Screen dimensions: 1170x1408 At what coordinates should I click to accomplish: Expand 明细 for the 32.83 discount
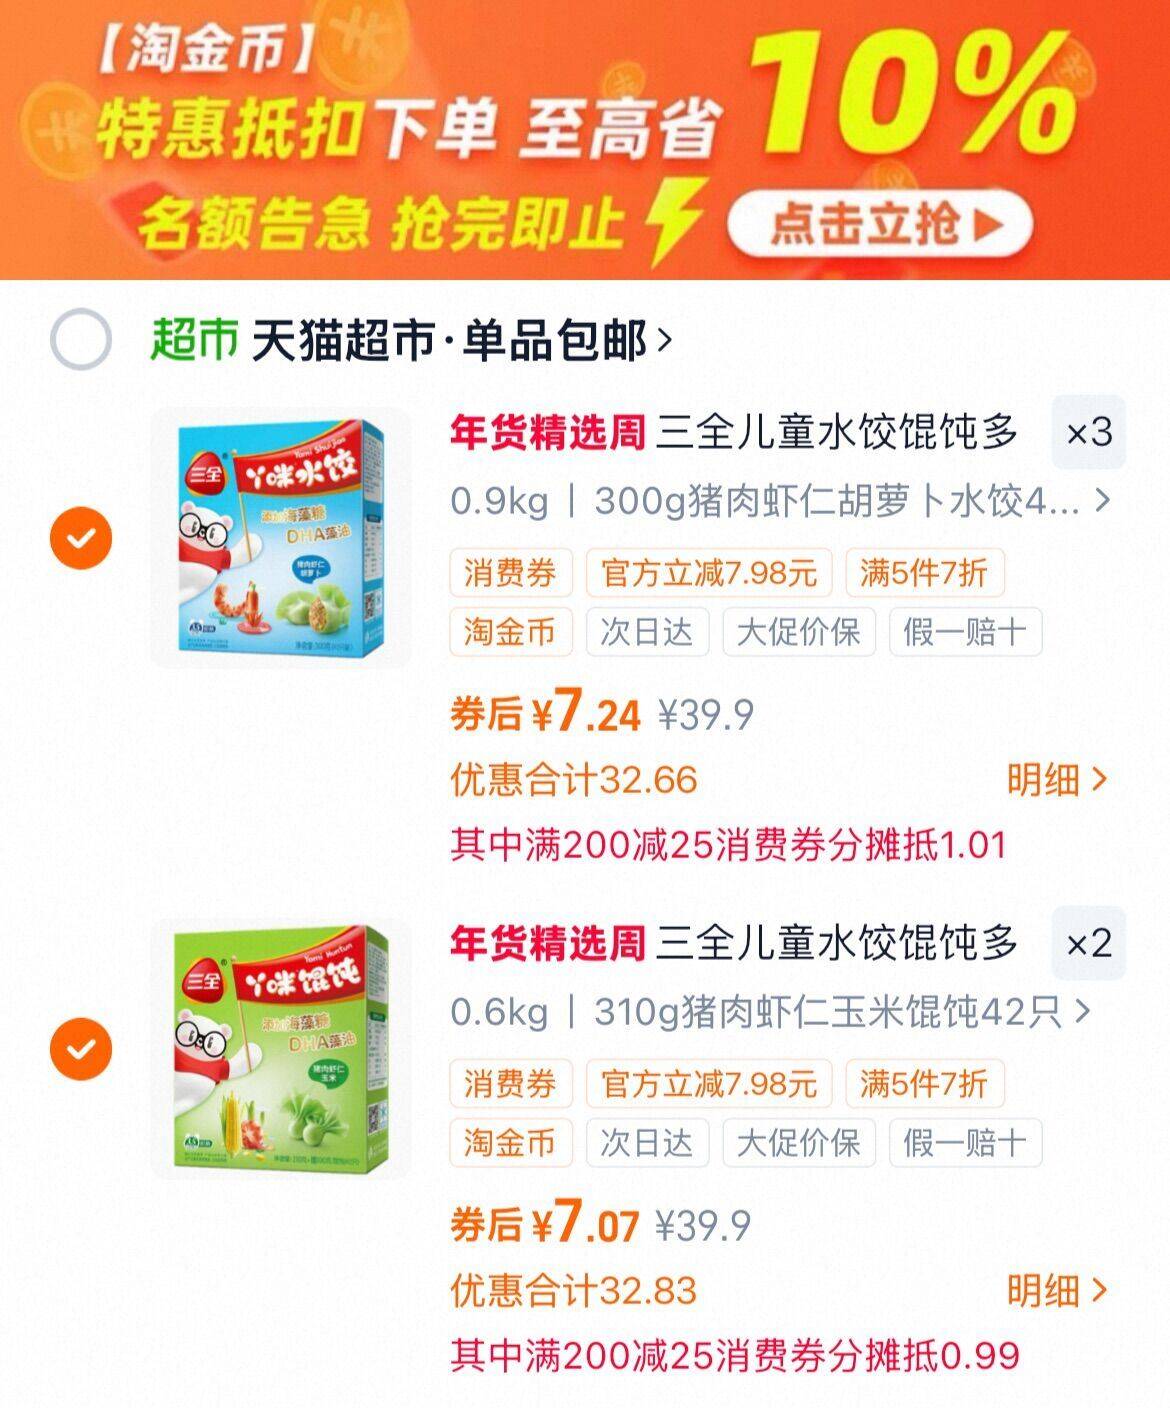pos(1058,1291)
